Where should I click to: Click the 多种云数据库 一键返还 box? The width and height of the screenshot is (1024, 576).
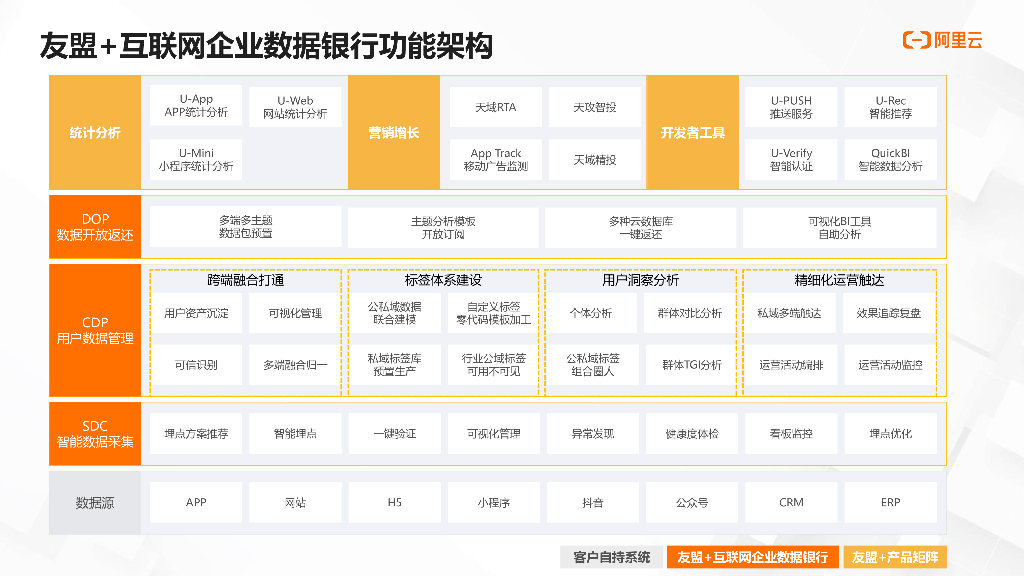point(641,227)
